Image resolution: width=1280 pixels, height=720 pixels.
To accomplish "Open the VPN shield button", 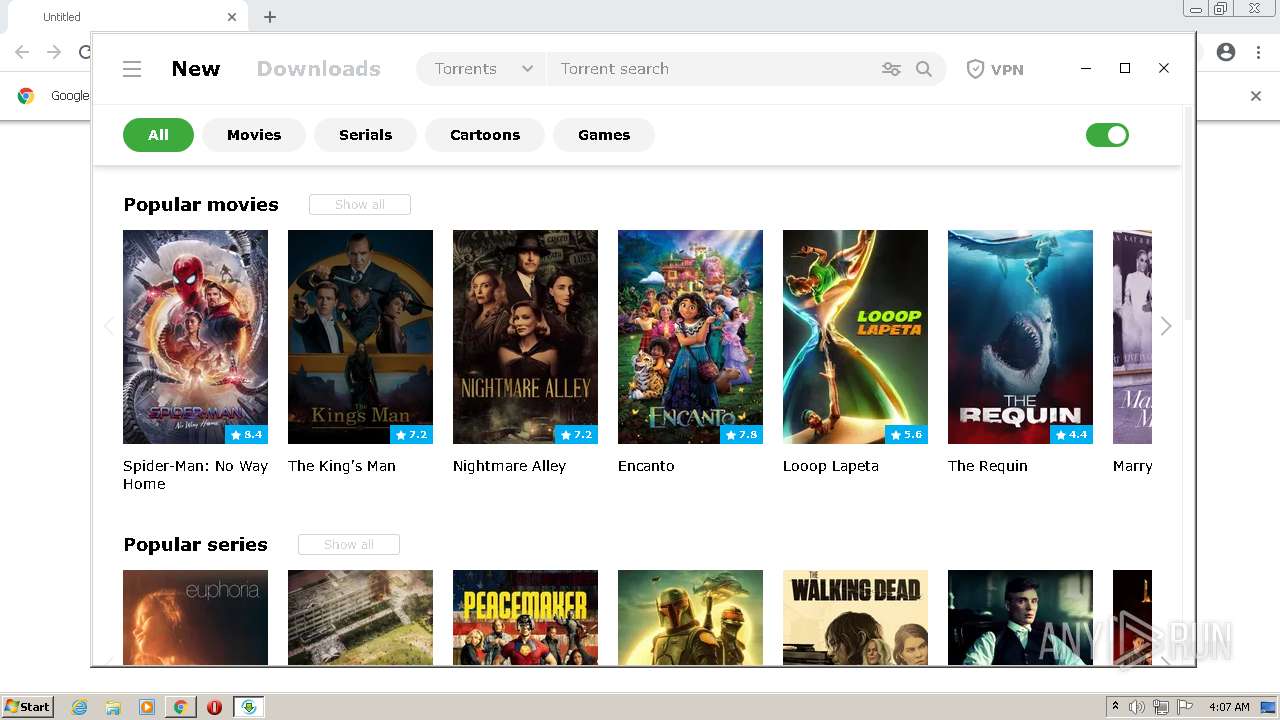I will coord(995,69).
